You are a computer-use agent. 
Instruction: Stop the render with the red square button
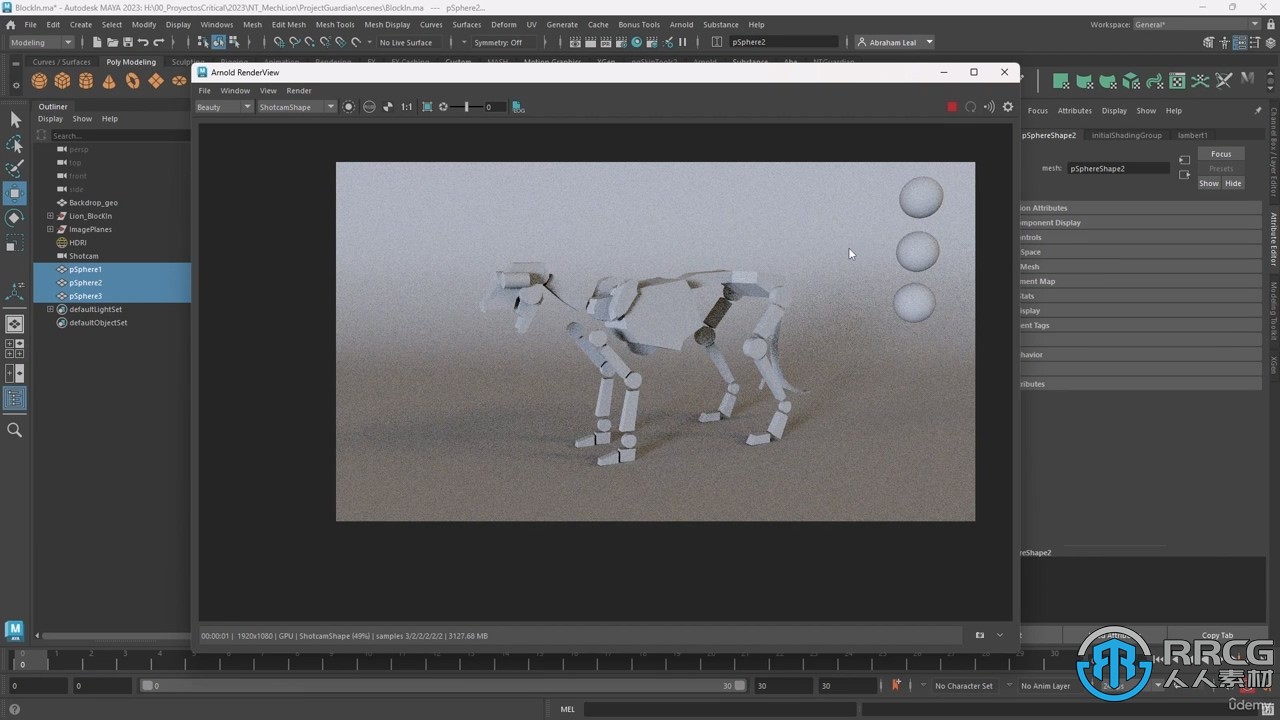952,107
